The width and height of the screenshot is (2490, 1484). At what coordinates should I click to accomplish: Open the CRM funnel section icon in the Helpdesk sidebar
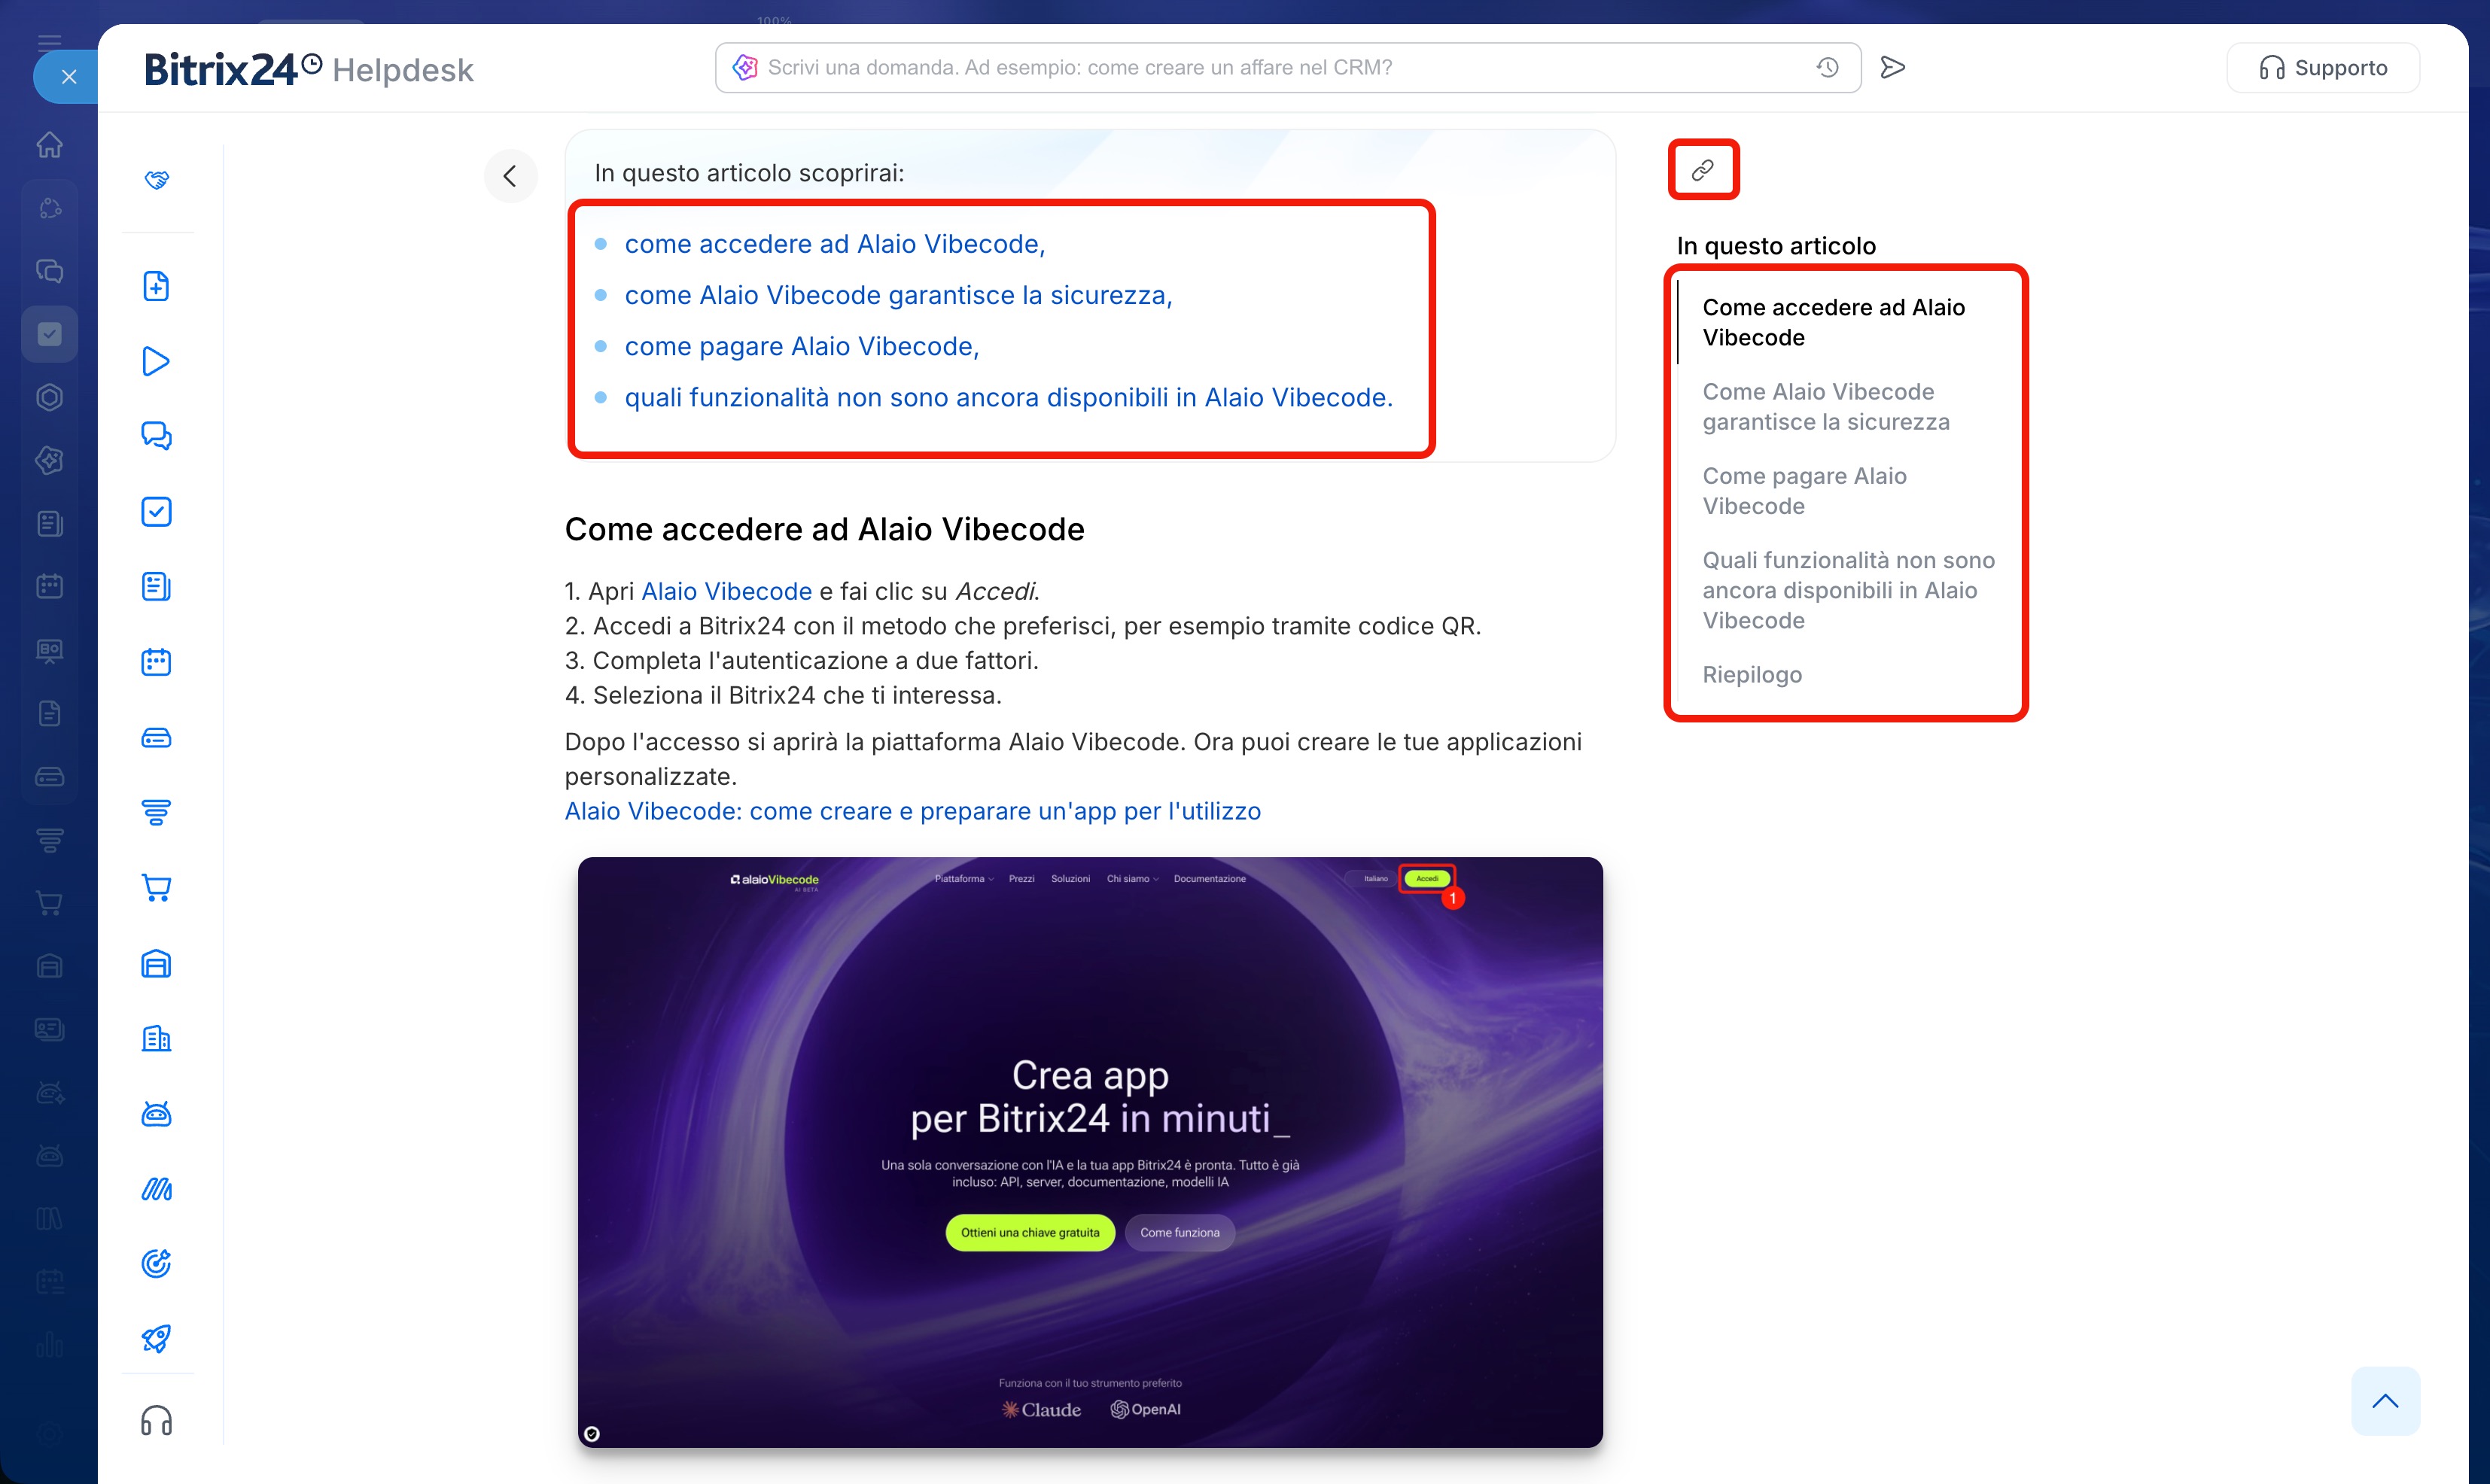click(x=157, y=812)
